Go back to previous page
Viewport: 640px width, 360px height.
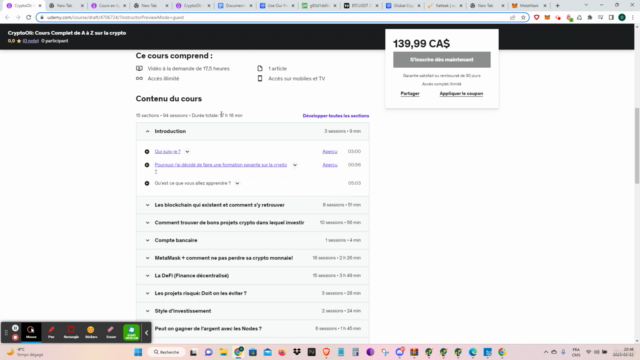(x=7, y=18)
